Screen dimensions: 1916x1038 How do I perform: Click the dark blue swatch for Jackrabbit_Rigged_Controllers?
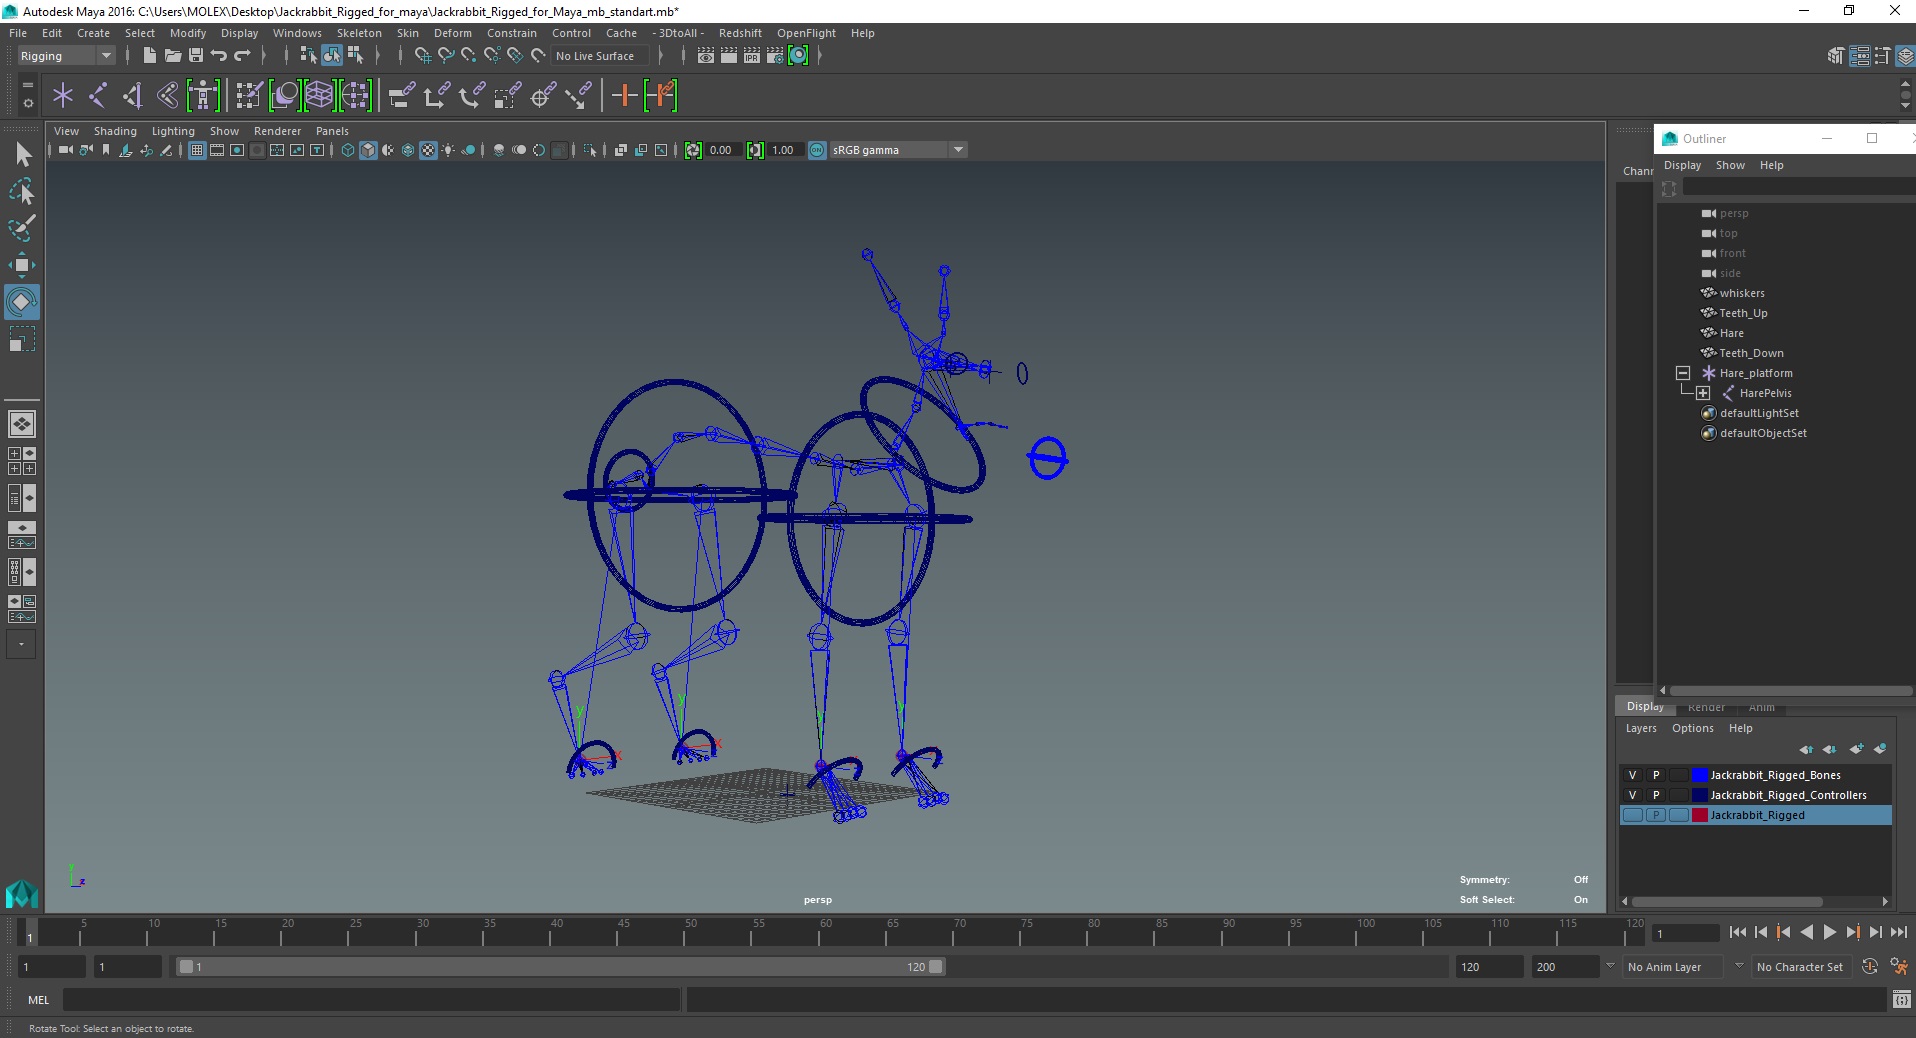[1699, 795]
